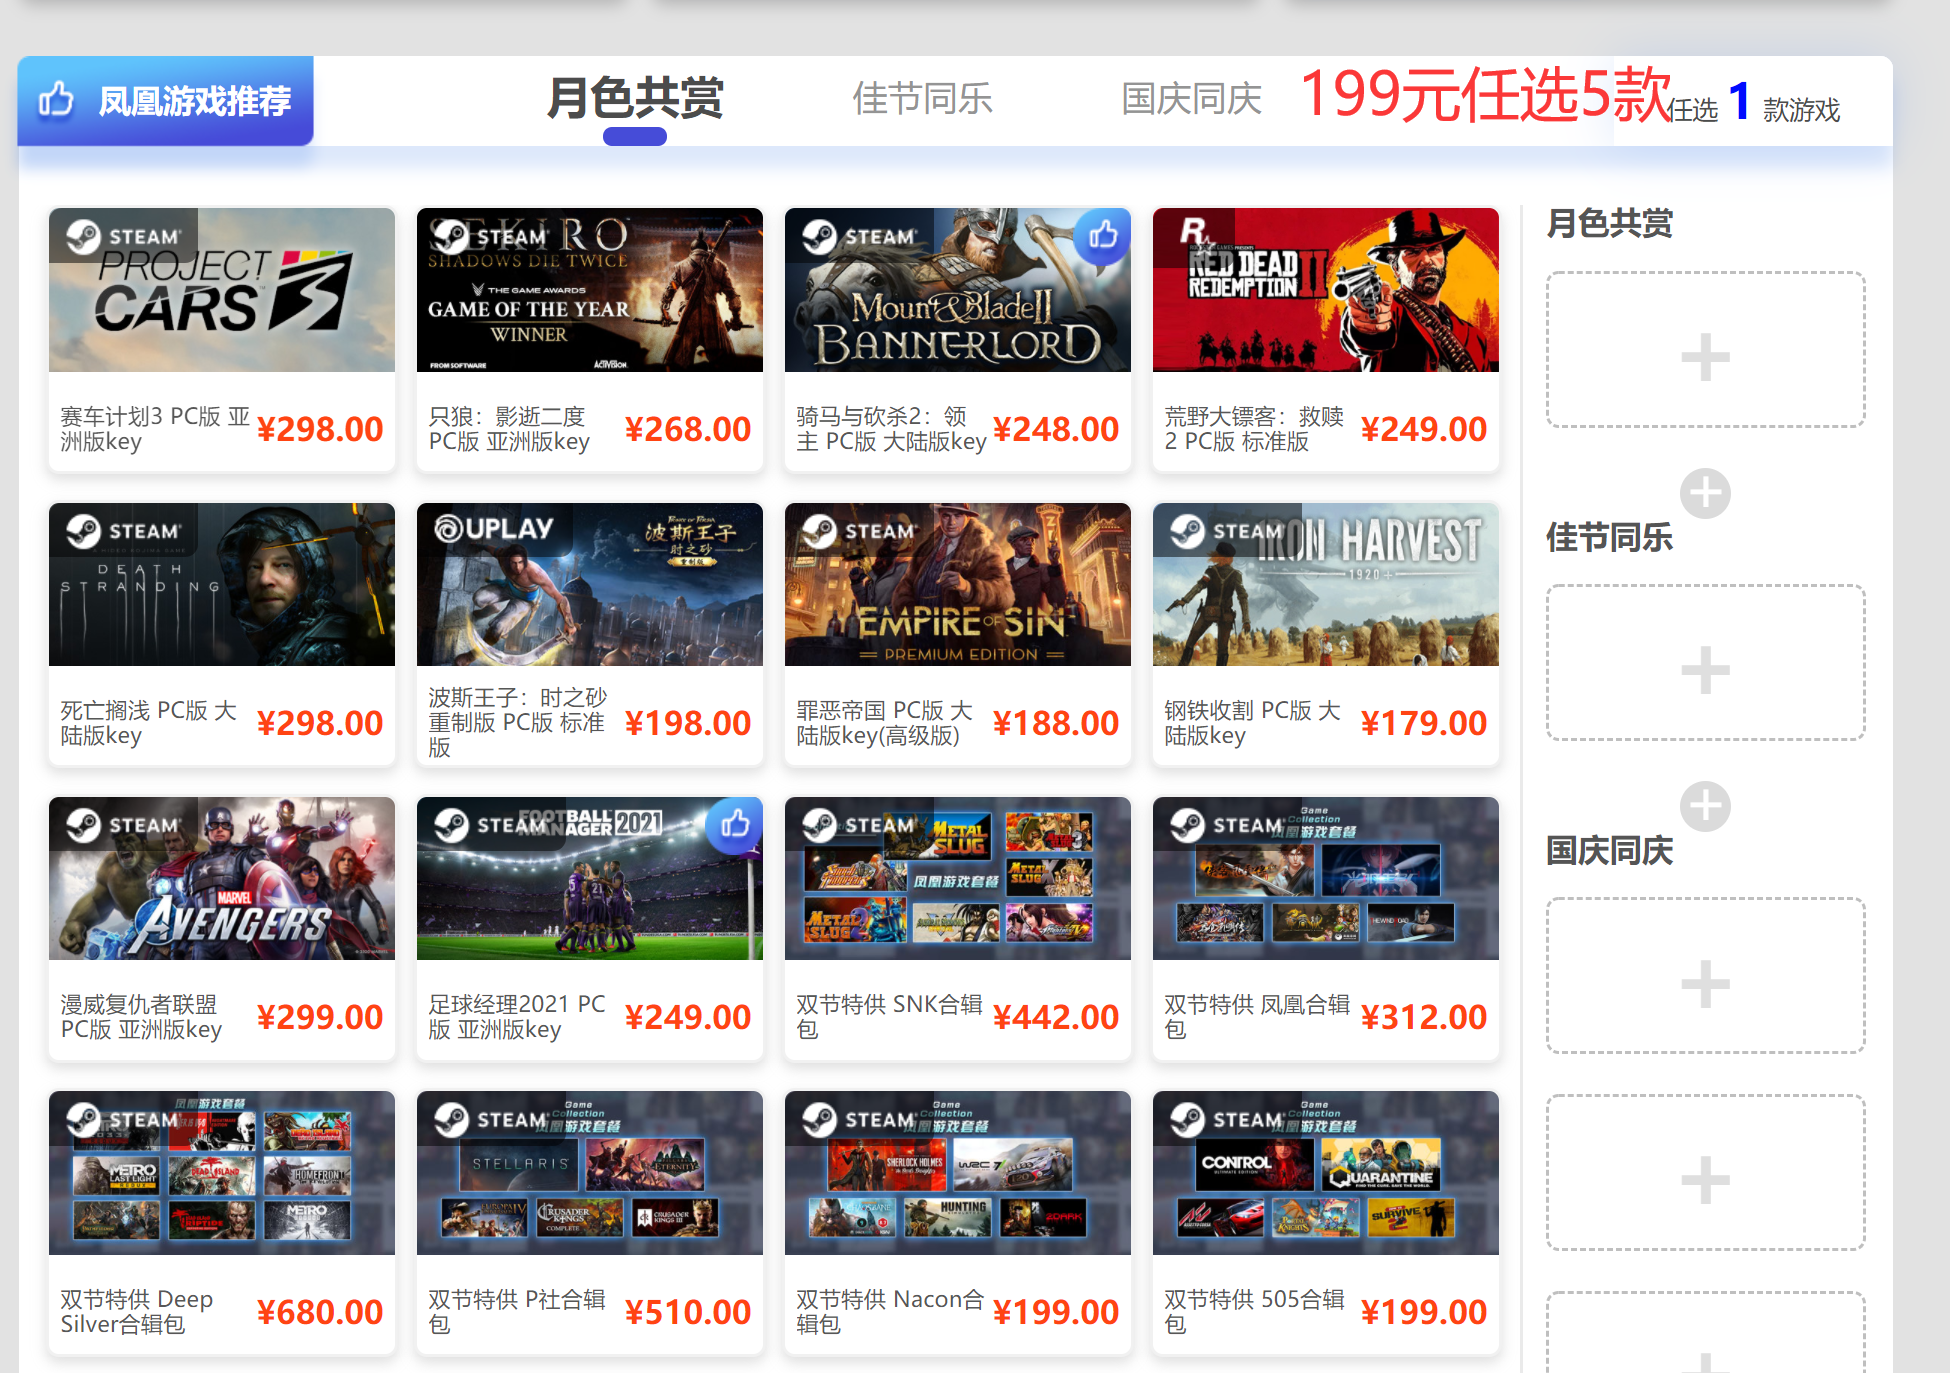Click title 波斯王子：时之砂重制版
1950x1373 pixels.
pyautogui.click(x=517, y=722)
